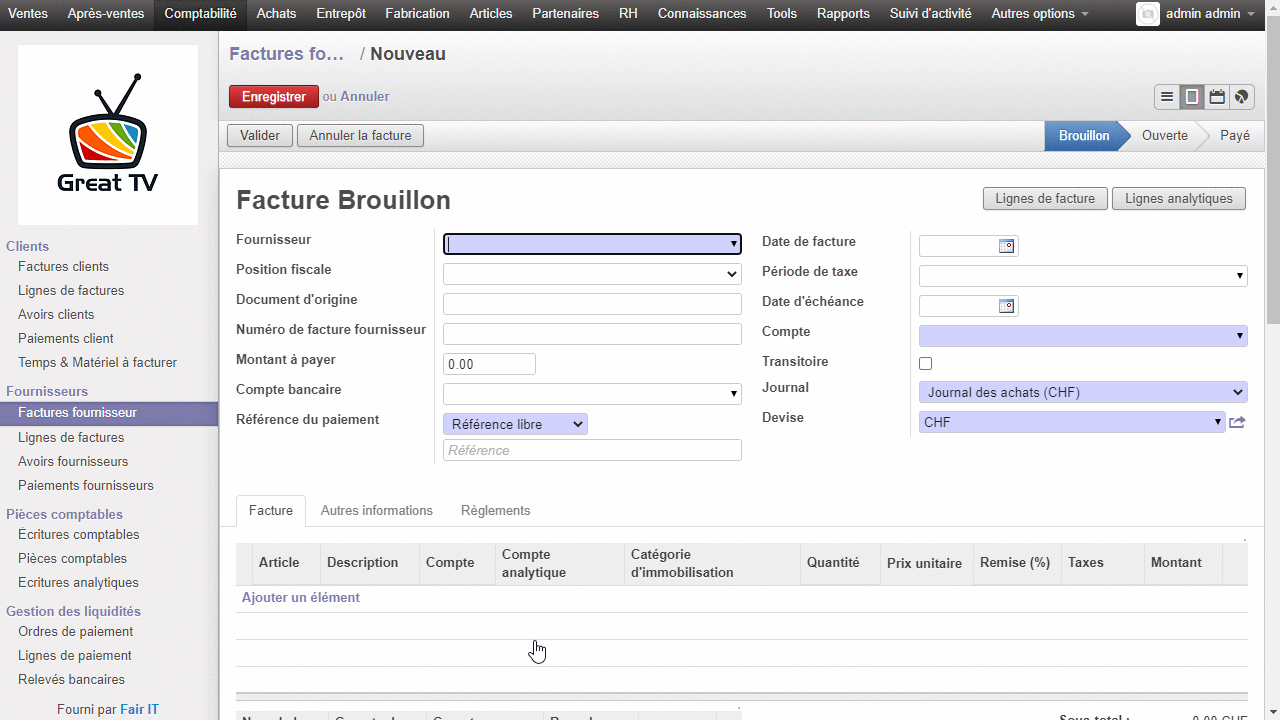Click the Montant à payer field

coord(489,364)
